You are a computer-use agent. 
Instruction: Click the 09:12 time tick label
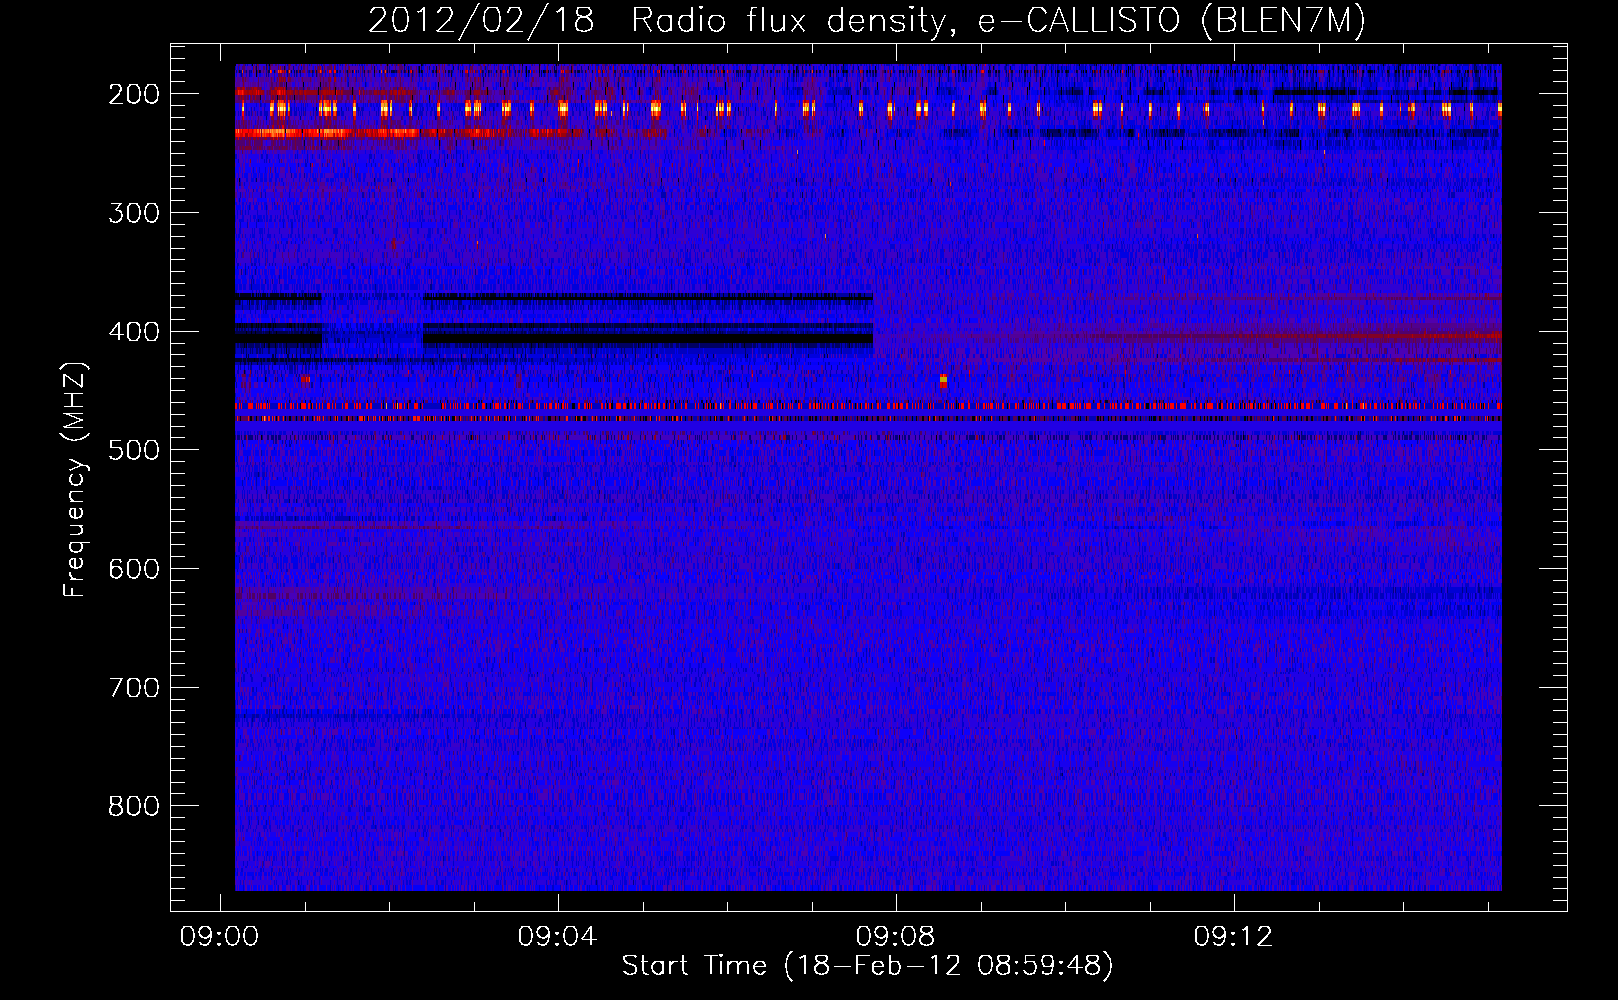(1234, 937)
